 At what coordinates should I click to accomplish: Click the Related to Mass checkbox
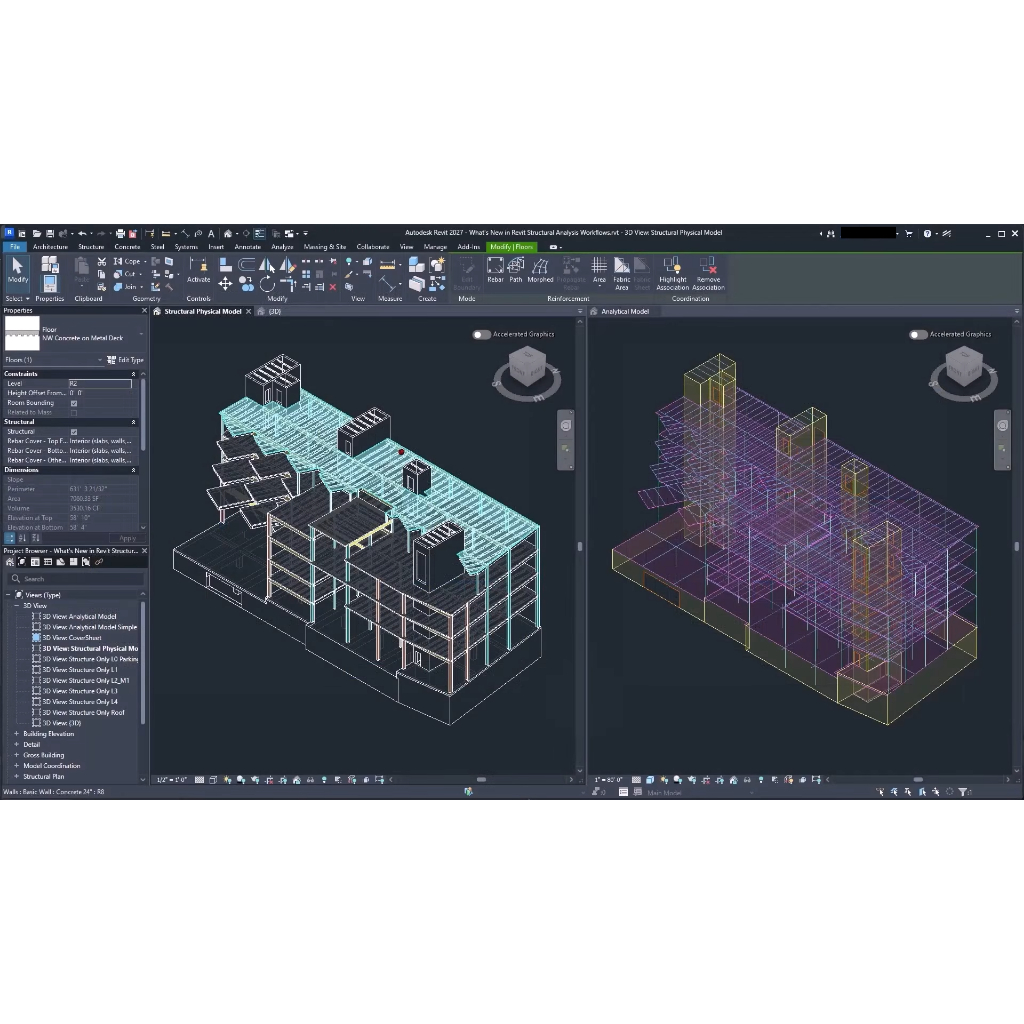[x=74, y=413]
